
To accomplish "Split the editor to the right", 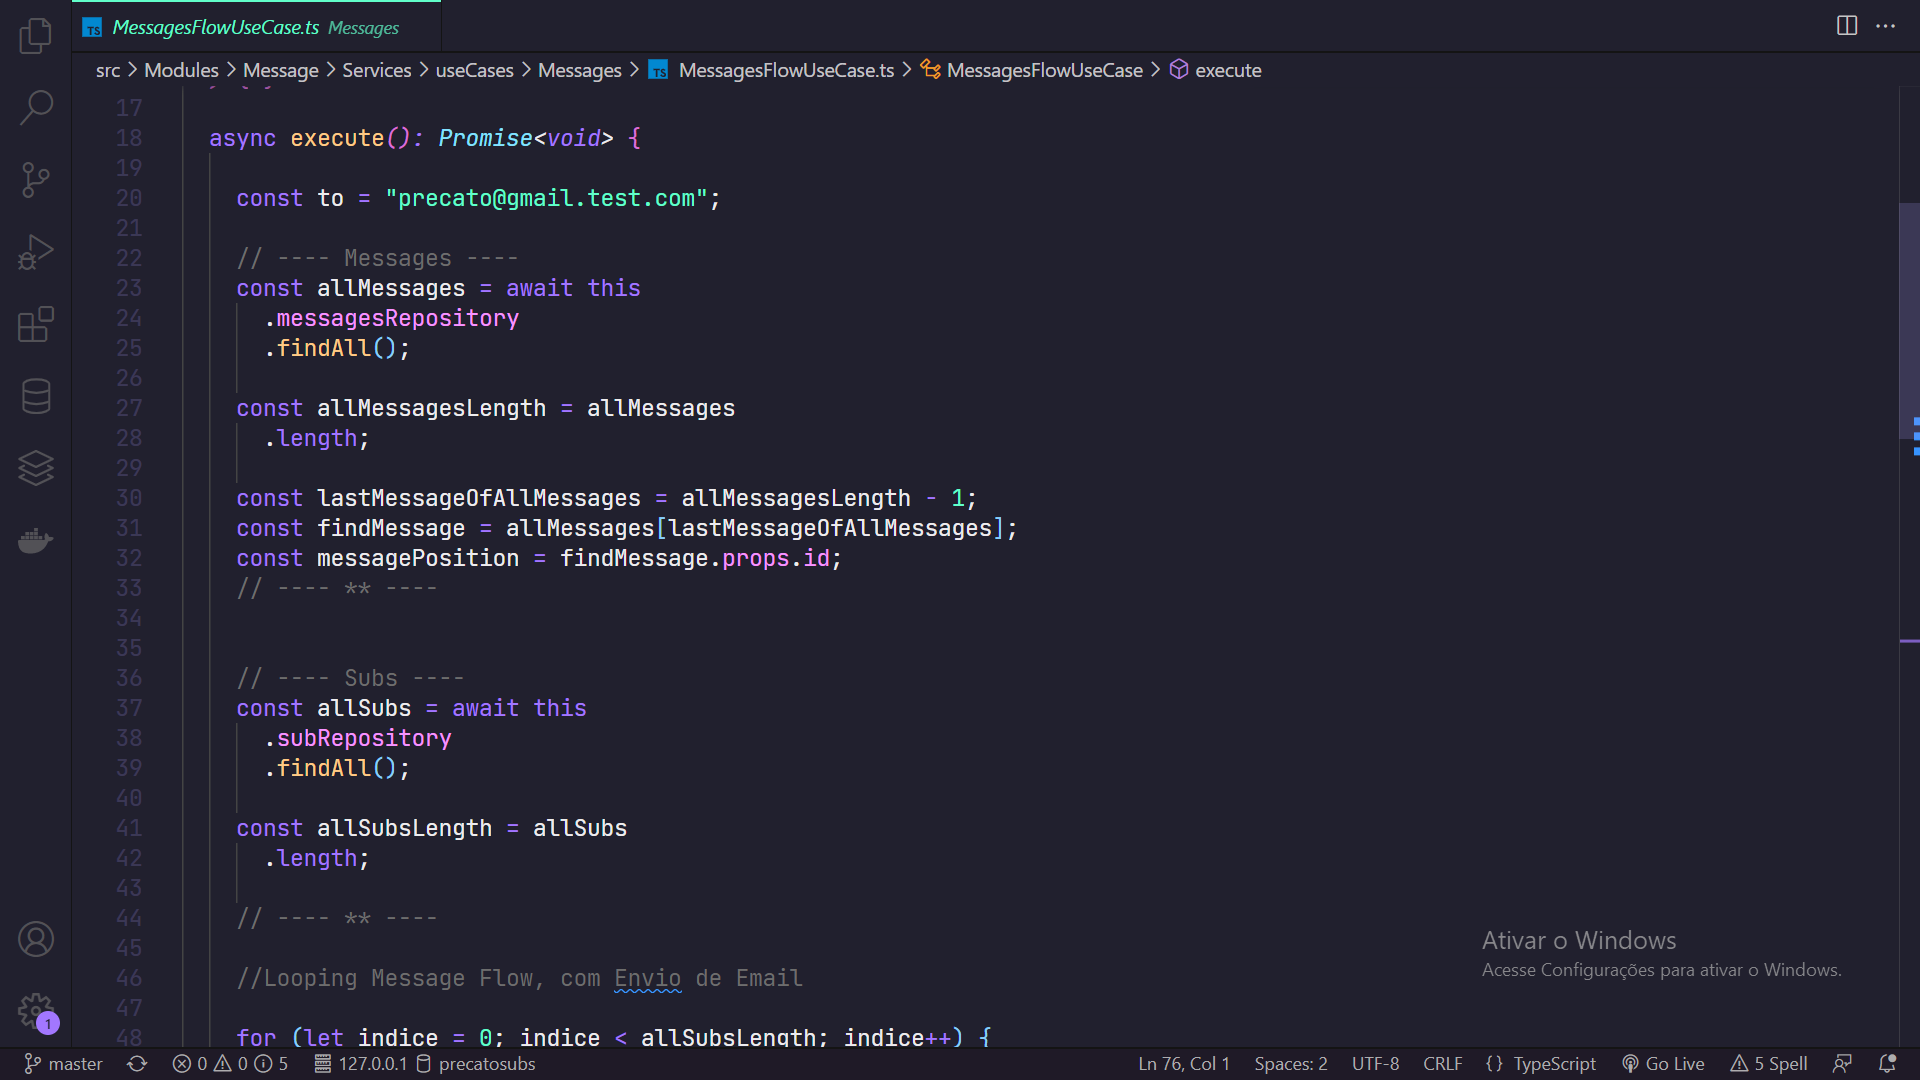I will (x=1846, y=26).
